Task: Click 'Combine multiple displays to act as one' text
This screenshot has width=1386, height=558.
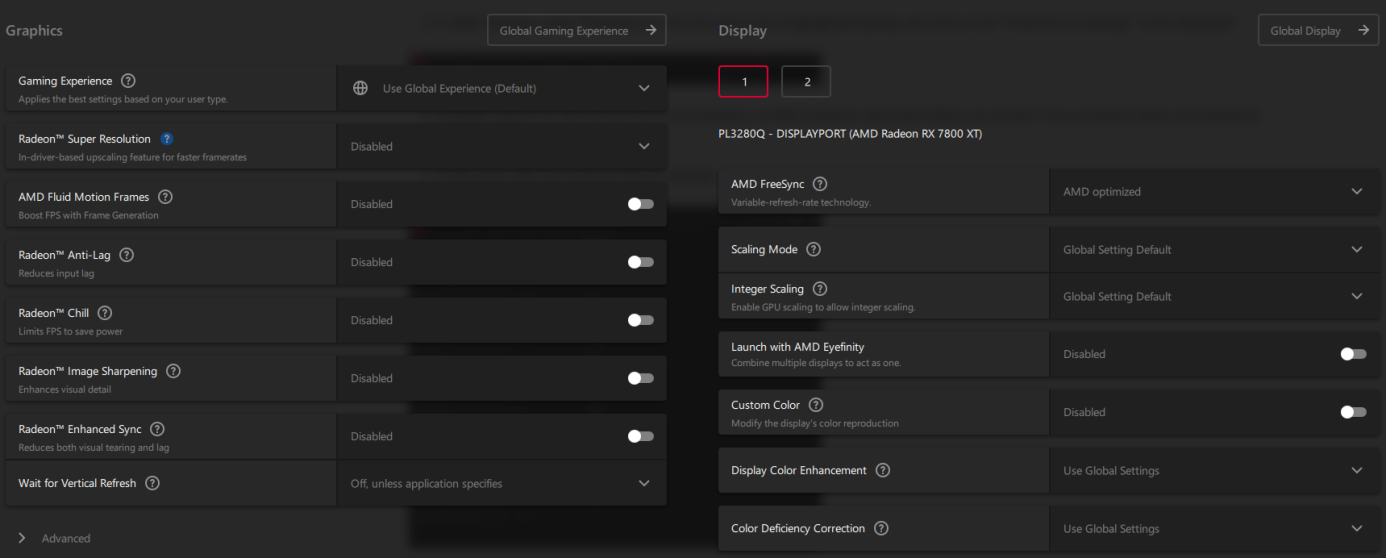Action: pos(816,363)
